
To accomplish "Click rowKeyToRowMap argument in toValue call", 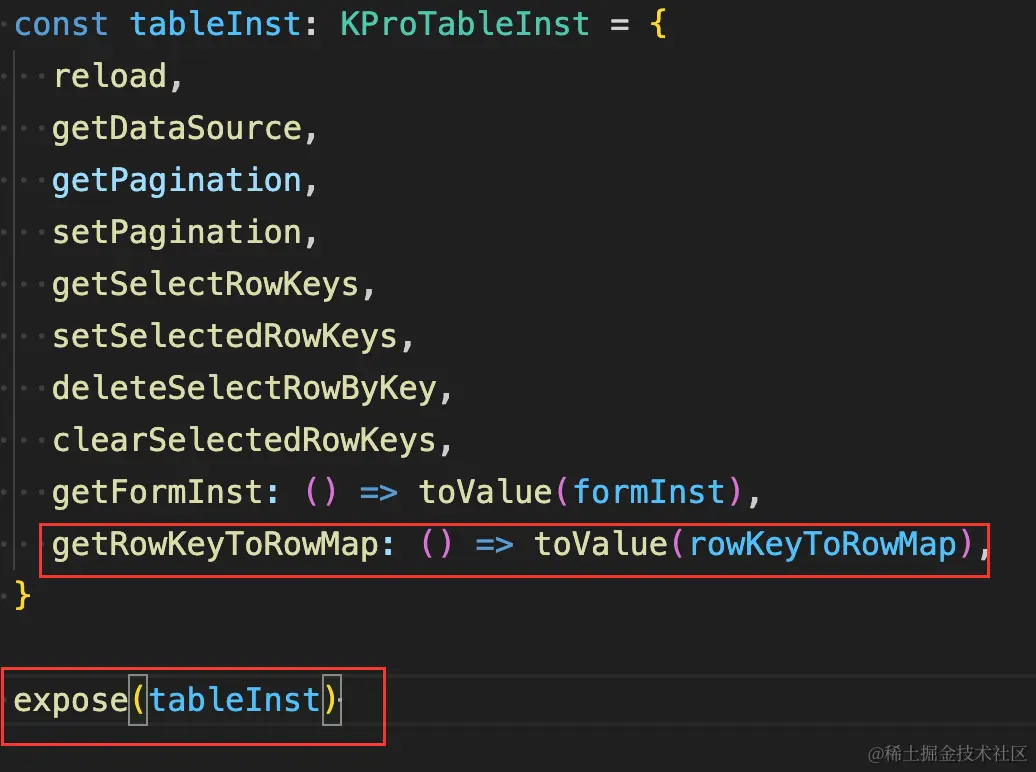I will (x=822, y=544).
